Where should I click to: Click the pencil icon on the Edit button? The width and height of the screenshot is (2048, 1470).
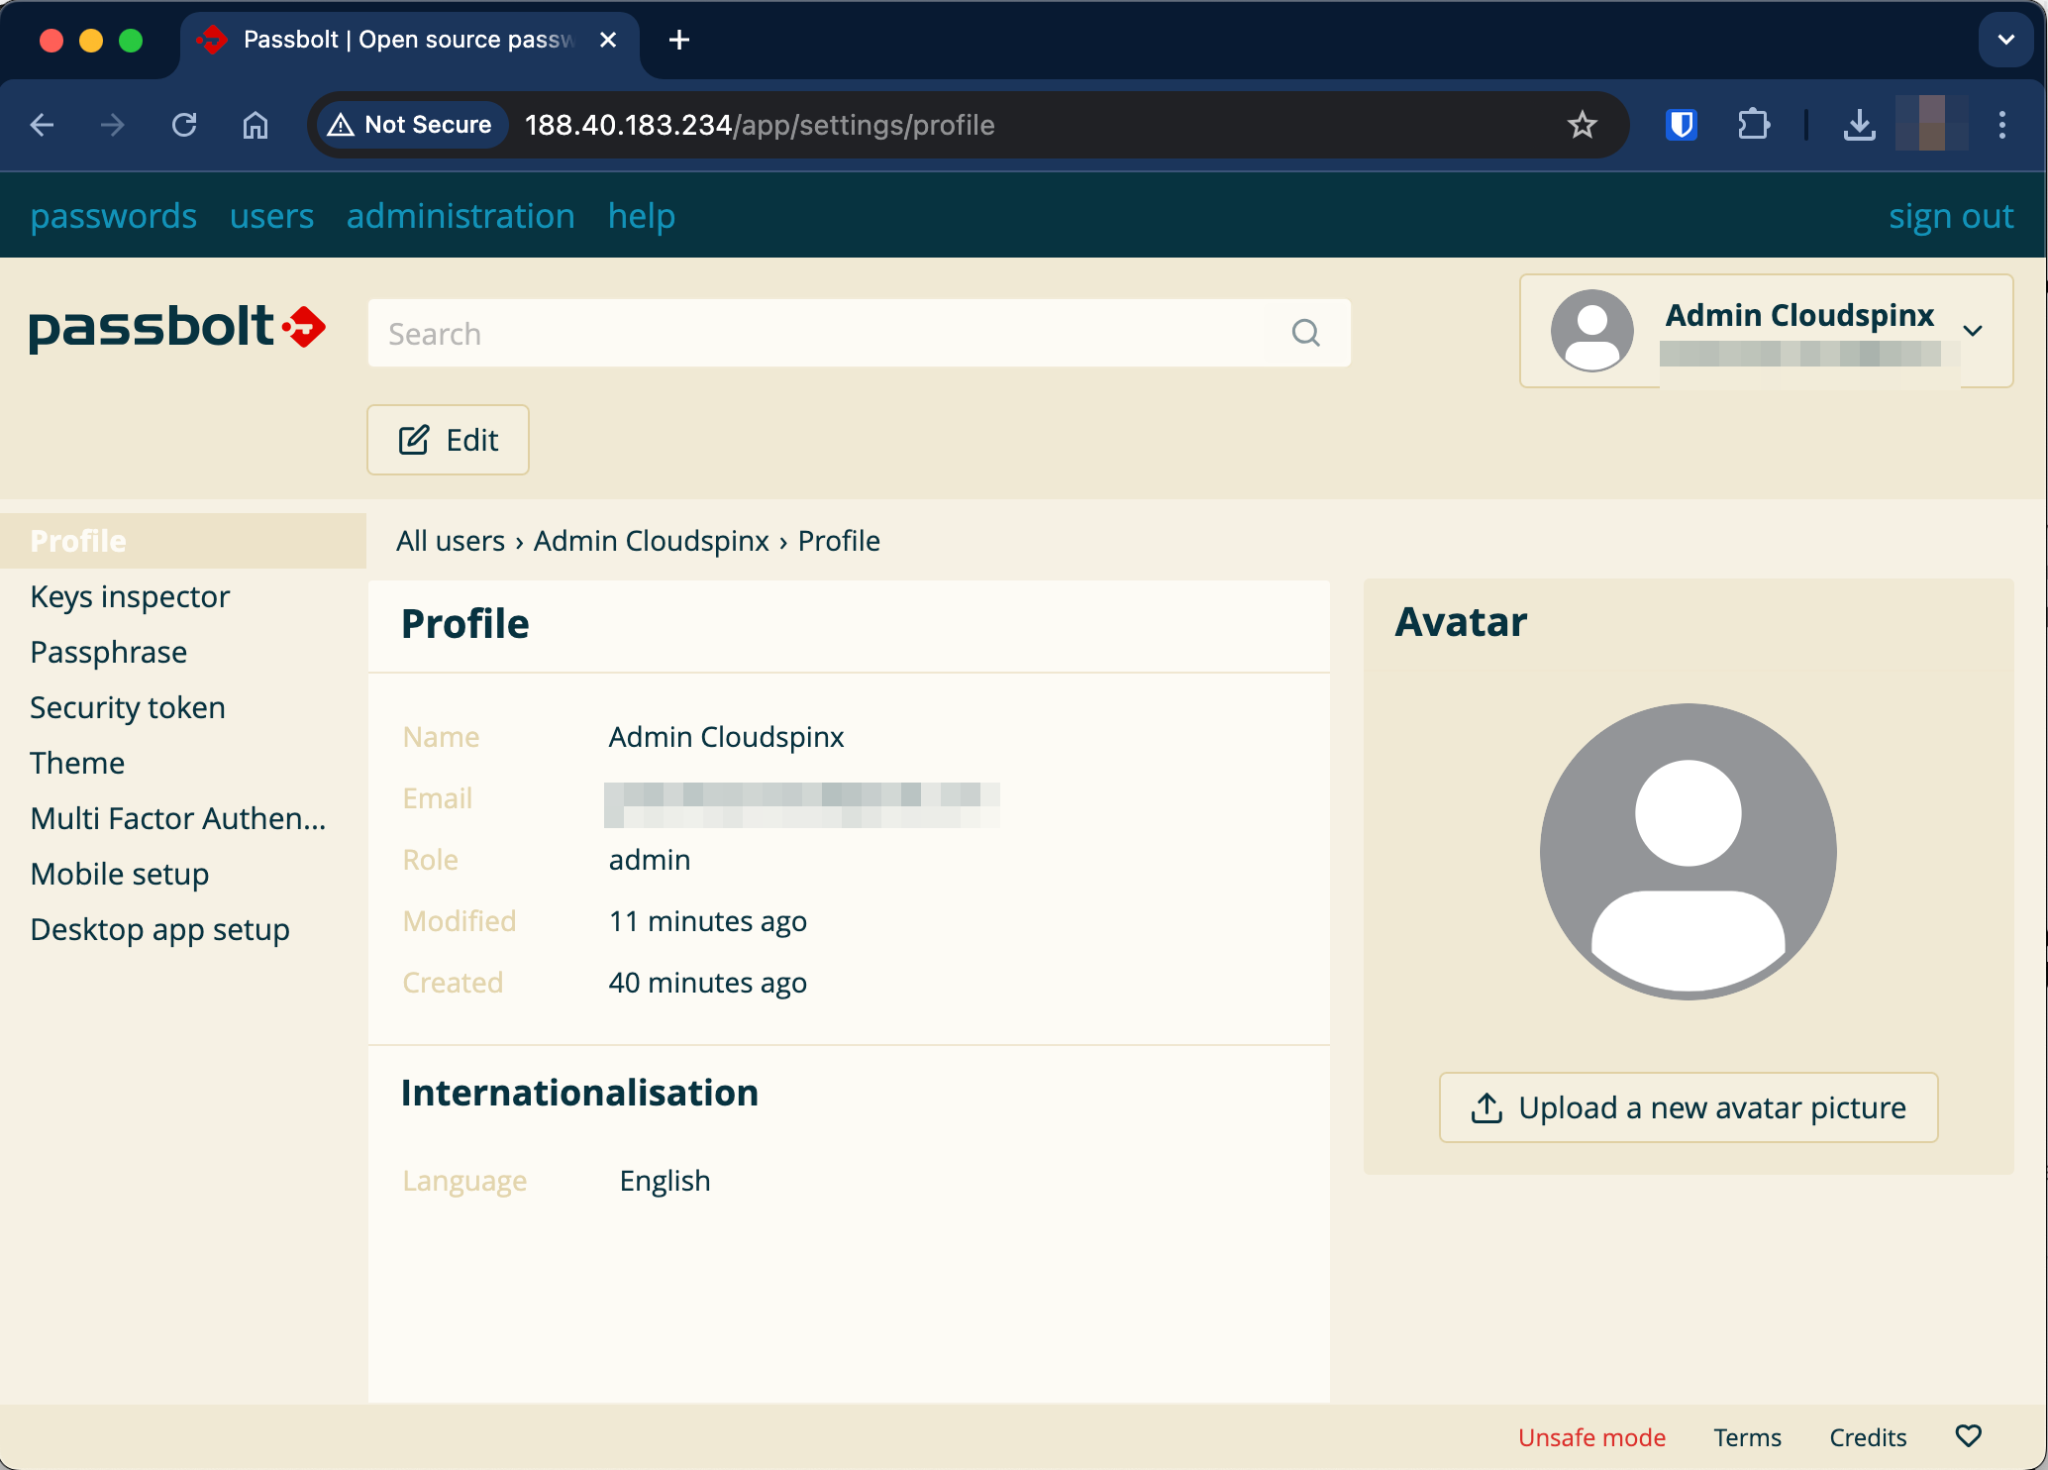click(413, 439)
